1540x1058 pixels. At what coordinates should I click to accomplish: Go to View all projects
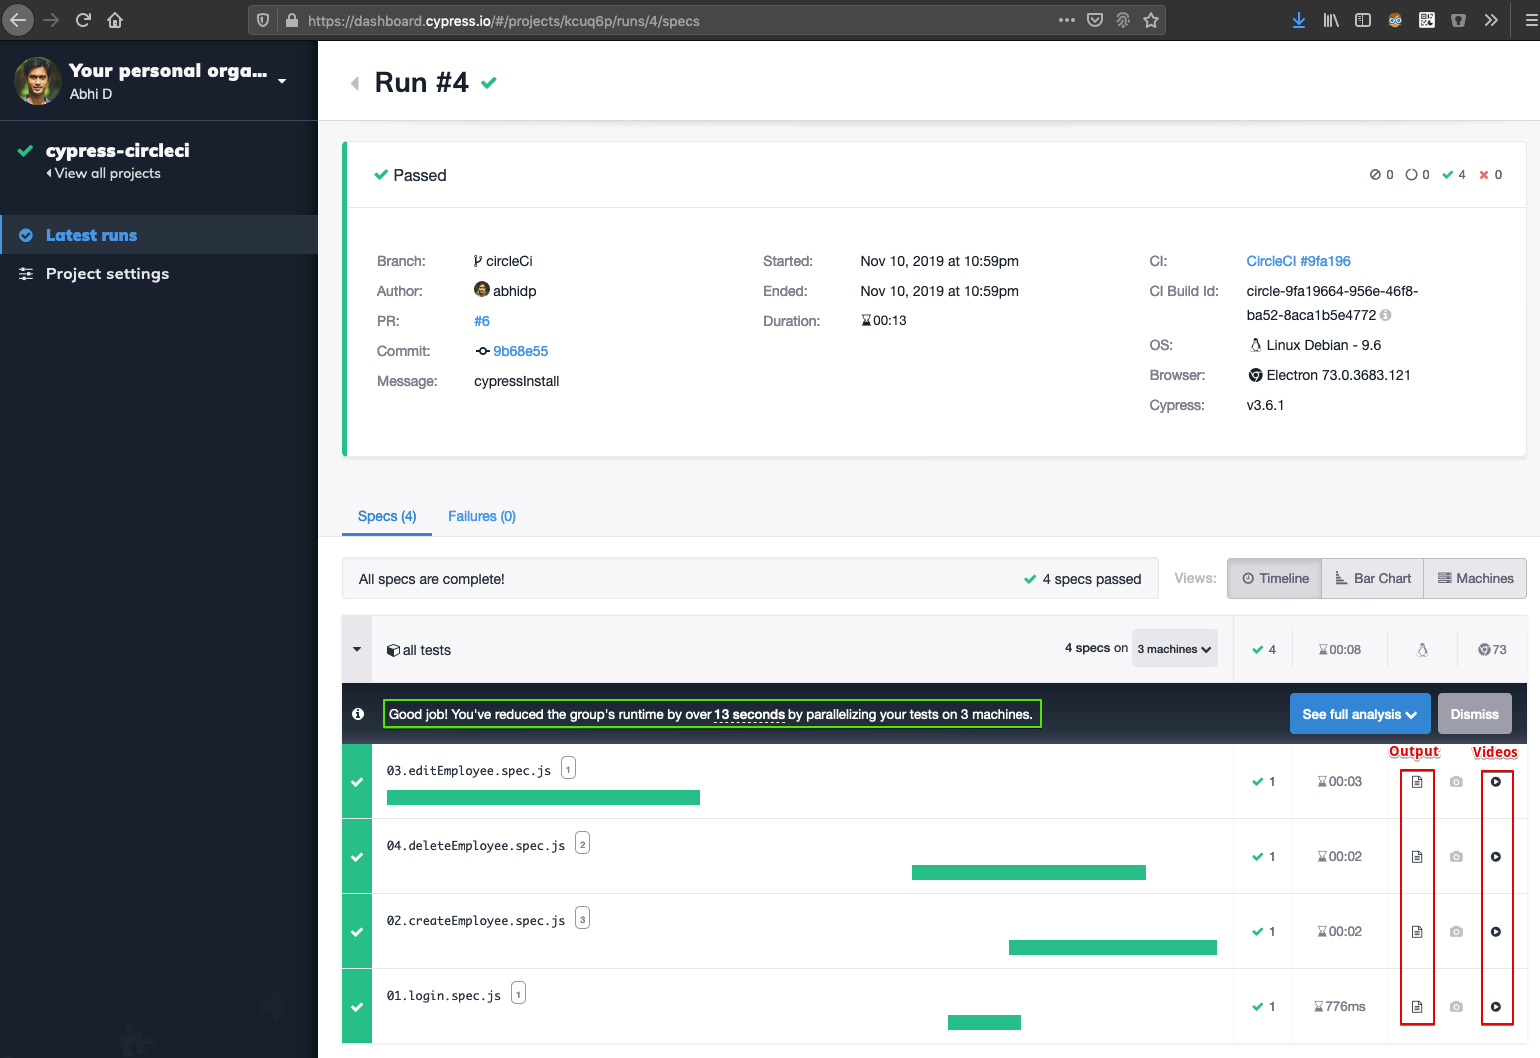click(104, 173)
